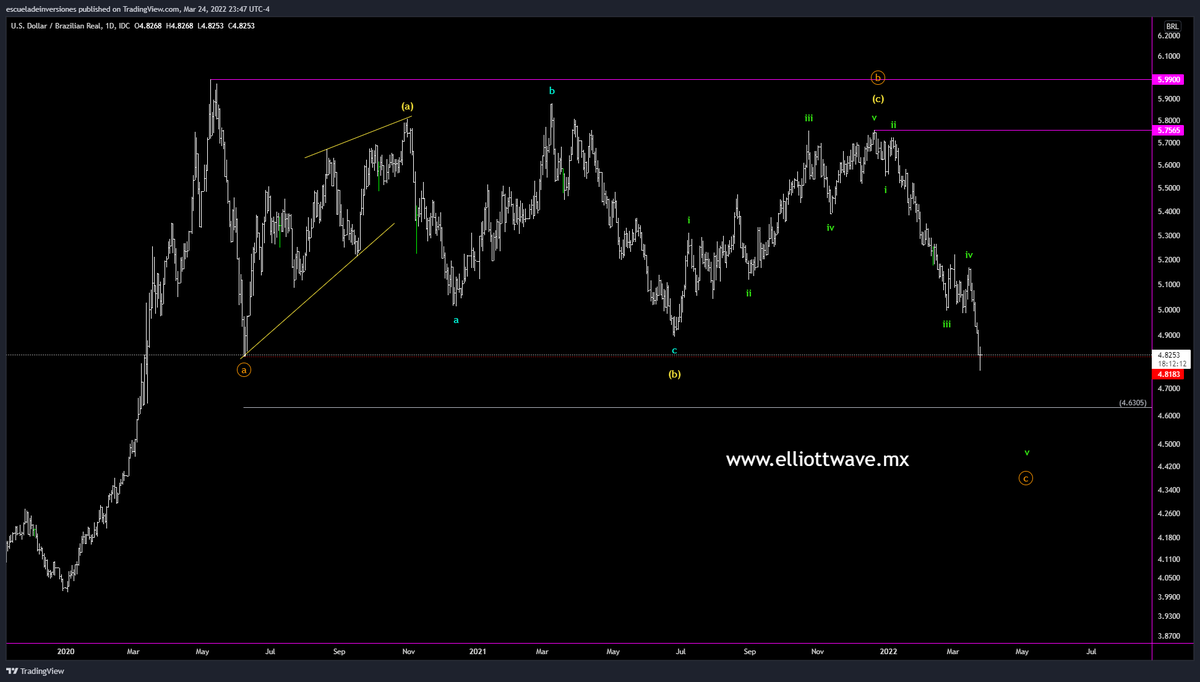This screenshot has width=1200, height=682.
Task: Click the magenta 5.7565 price label
Action: tap(1168, 130)
